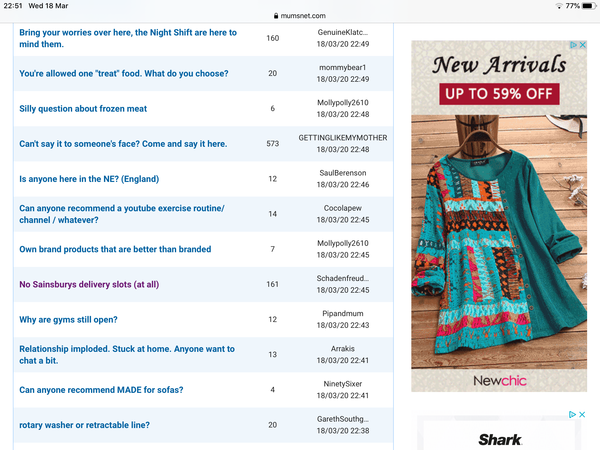The image size is (600, 450).
Task: Click the 'UP TO 59% OFF' ad banner
Action: 499,94
